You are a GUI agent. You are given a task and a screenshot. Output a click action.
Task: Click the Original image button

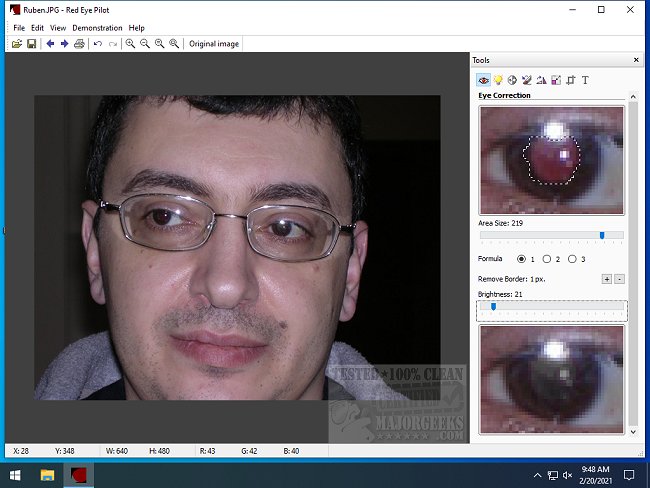214,44
